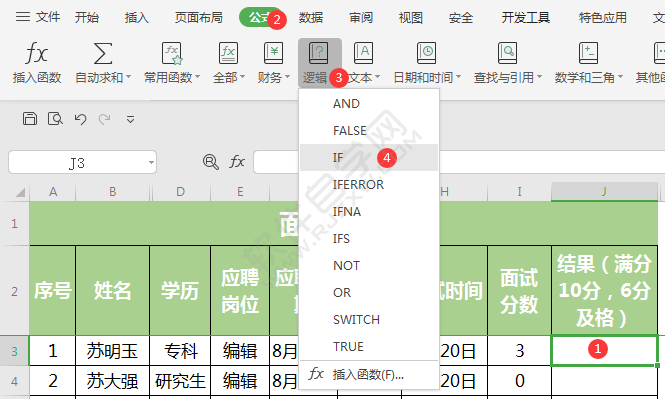Select AND from the logical functions list
This screenshot has width=665, height=399.
pos(369,103)
